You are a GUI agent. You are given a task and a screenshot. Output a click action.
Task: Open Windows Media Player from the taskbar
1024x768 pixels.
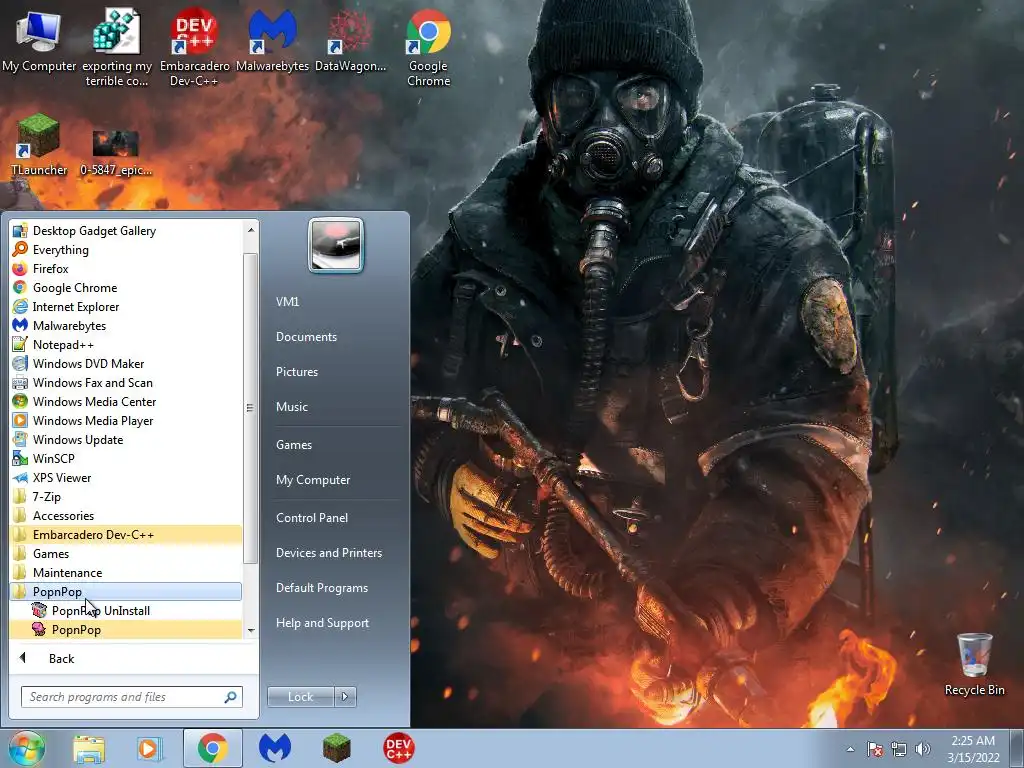point(149,748)
